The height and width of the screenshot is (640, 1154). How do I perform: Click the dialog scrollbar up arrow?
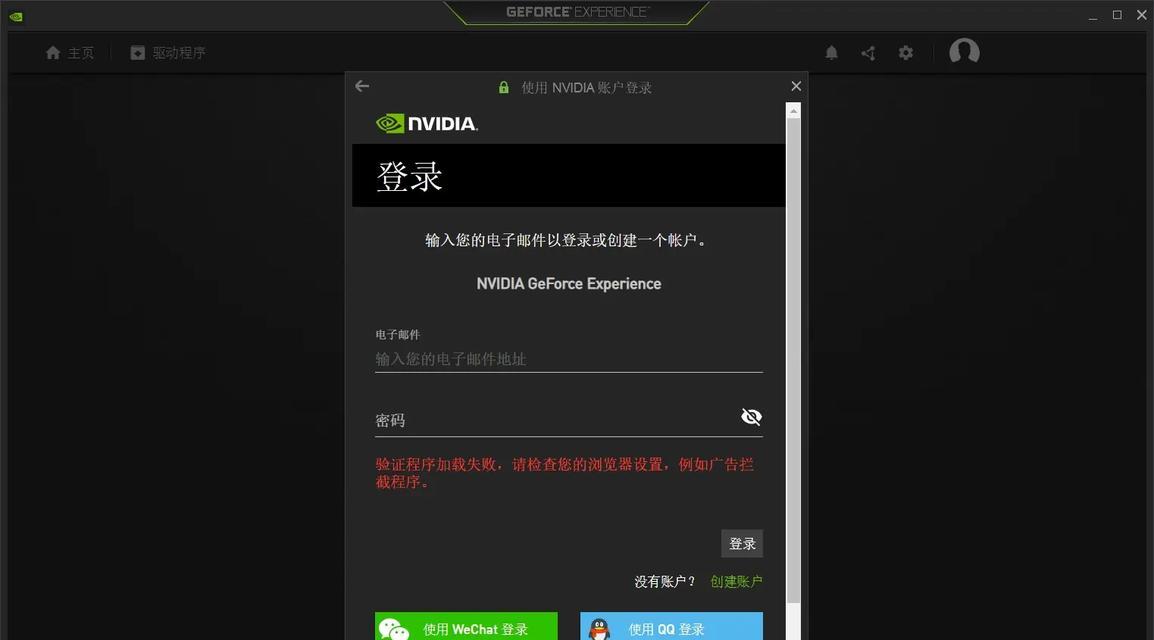(793, 111)
